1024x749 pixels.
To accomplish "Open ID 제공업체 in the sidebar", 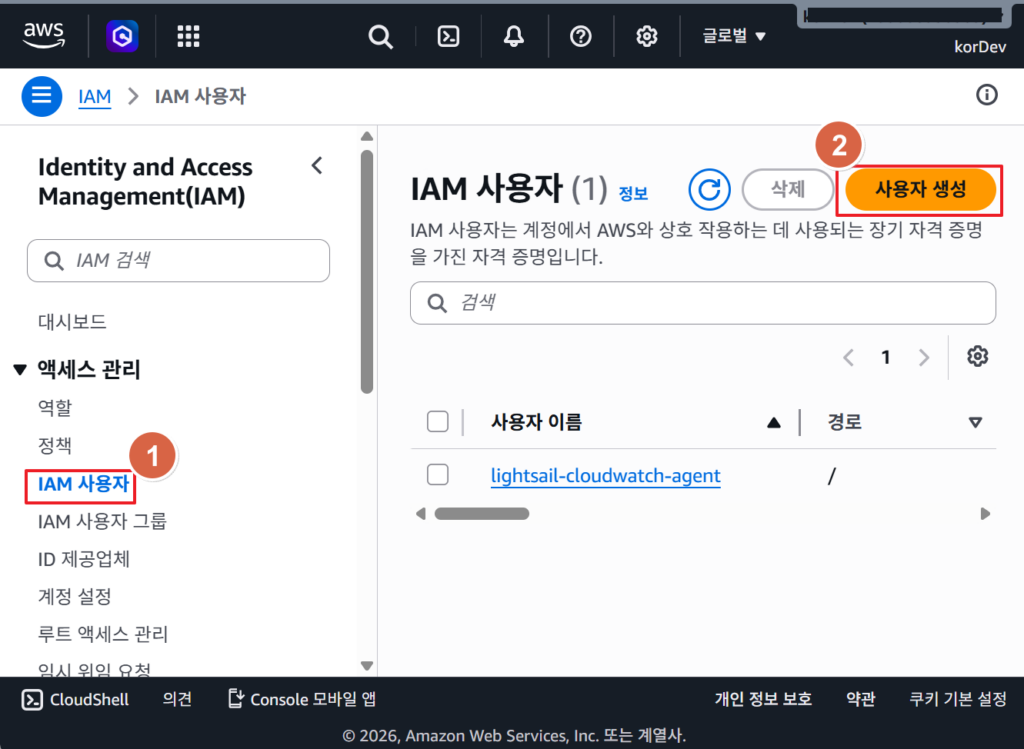I will (x=84, y=559).
